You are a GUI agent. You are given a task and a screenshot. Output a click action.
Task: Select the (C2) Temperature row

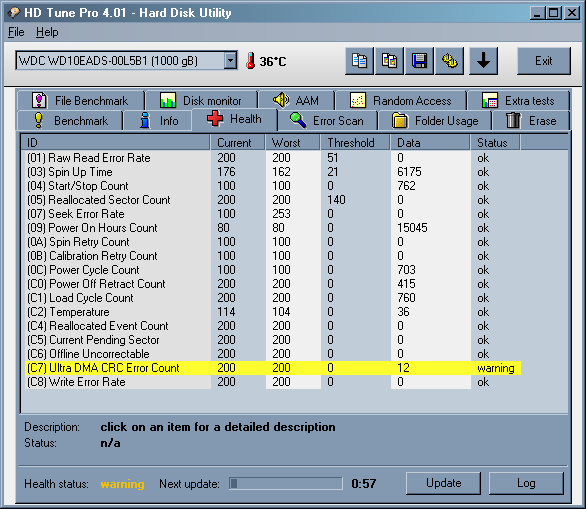pyautogui.click(x=273, y=312)
